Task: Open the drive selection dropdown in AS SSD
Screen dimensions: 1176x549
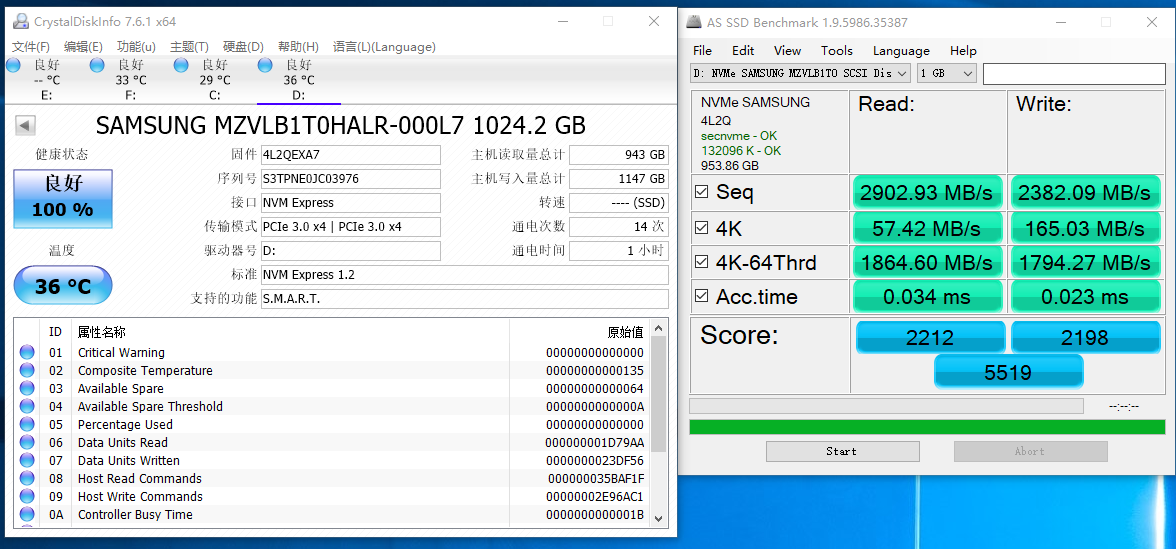Action: [800, 74]
